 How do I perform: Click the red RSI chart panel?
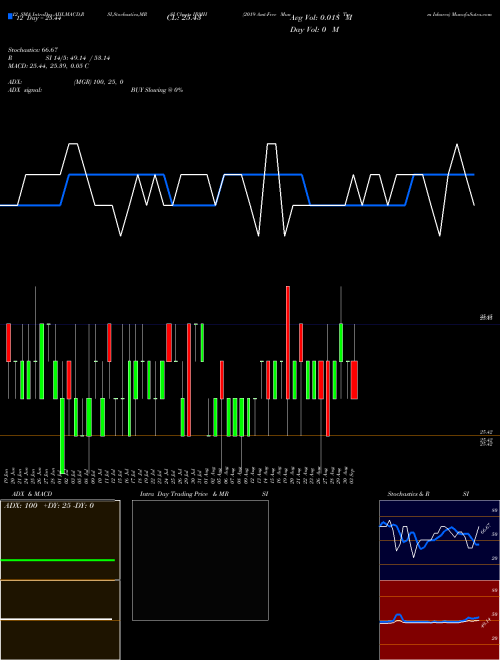click(x=439, y=620)
